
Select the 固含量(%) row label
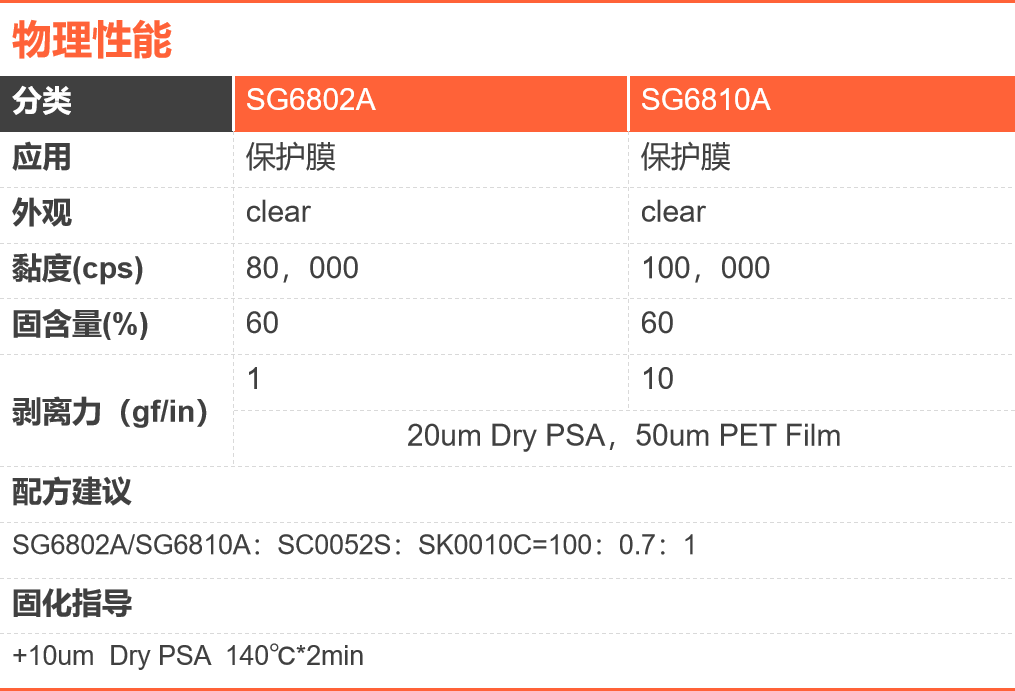80,324
